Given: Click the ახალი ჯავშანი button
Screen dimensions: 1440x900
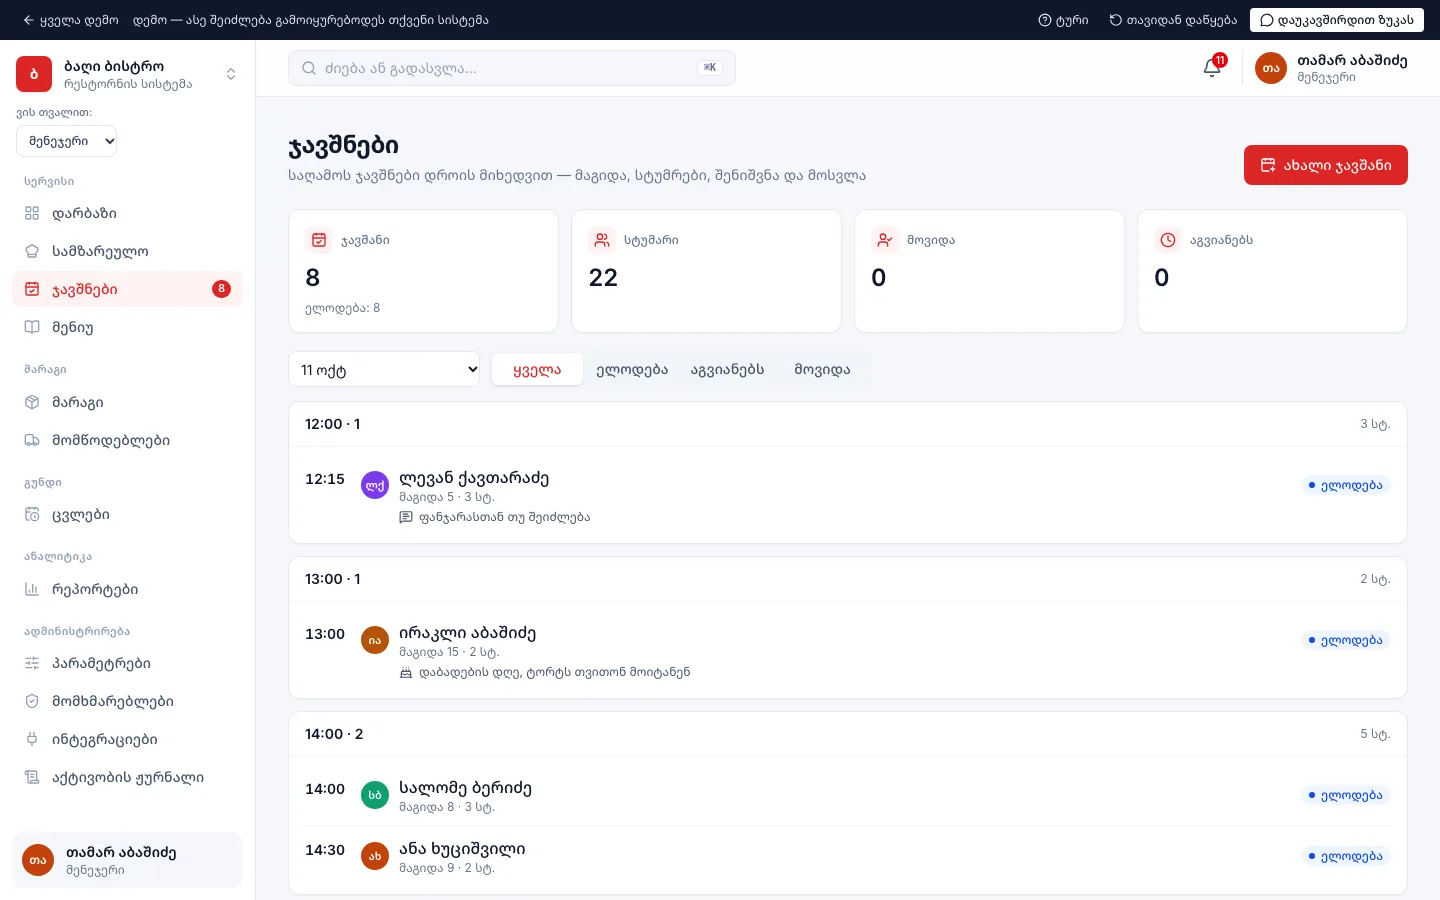Looking at the screenshot, I should (x=1326, y=165).
